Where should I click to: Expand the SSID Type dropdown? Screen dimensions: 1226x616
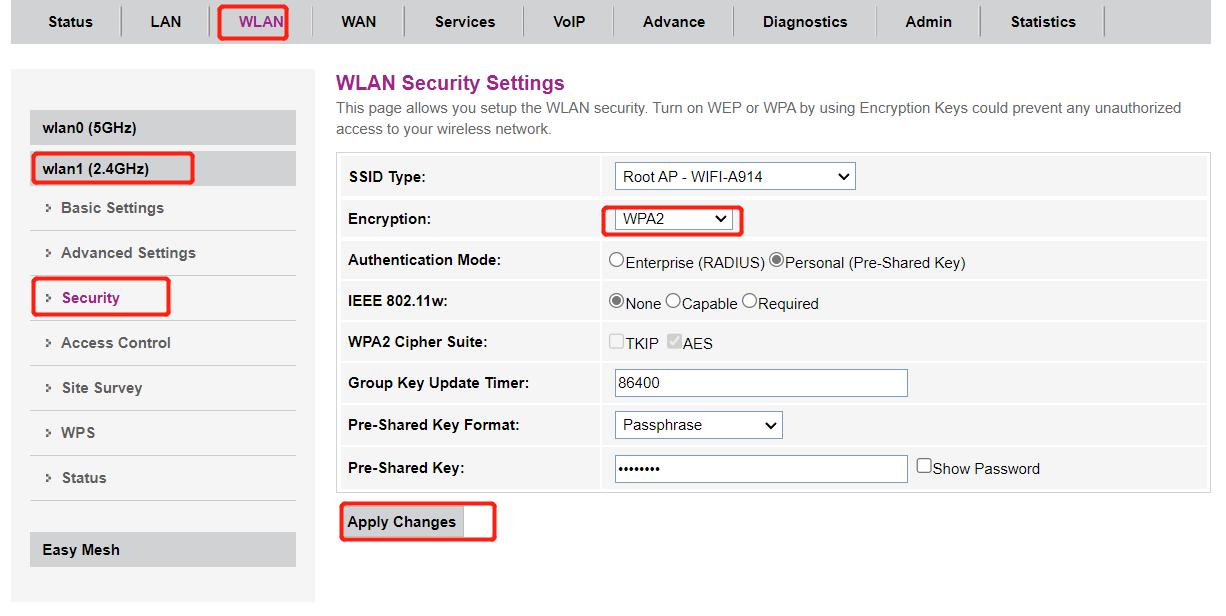click(735, 177)
